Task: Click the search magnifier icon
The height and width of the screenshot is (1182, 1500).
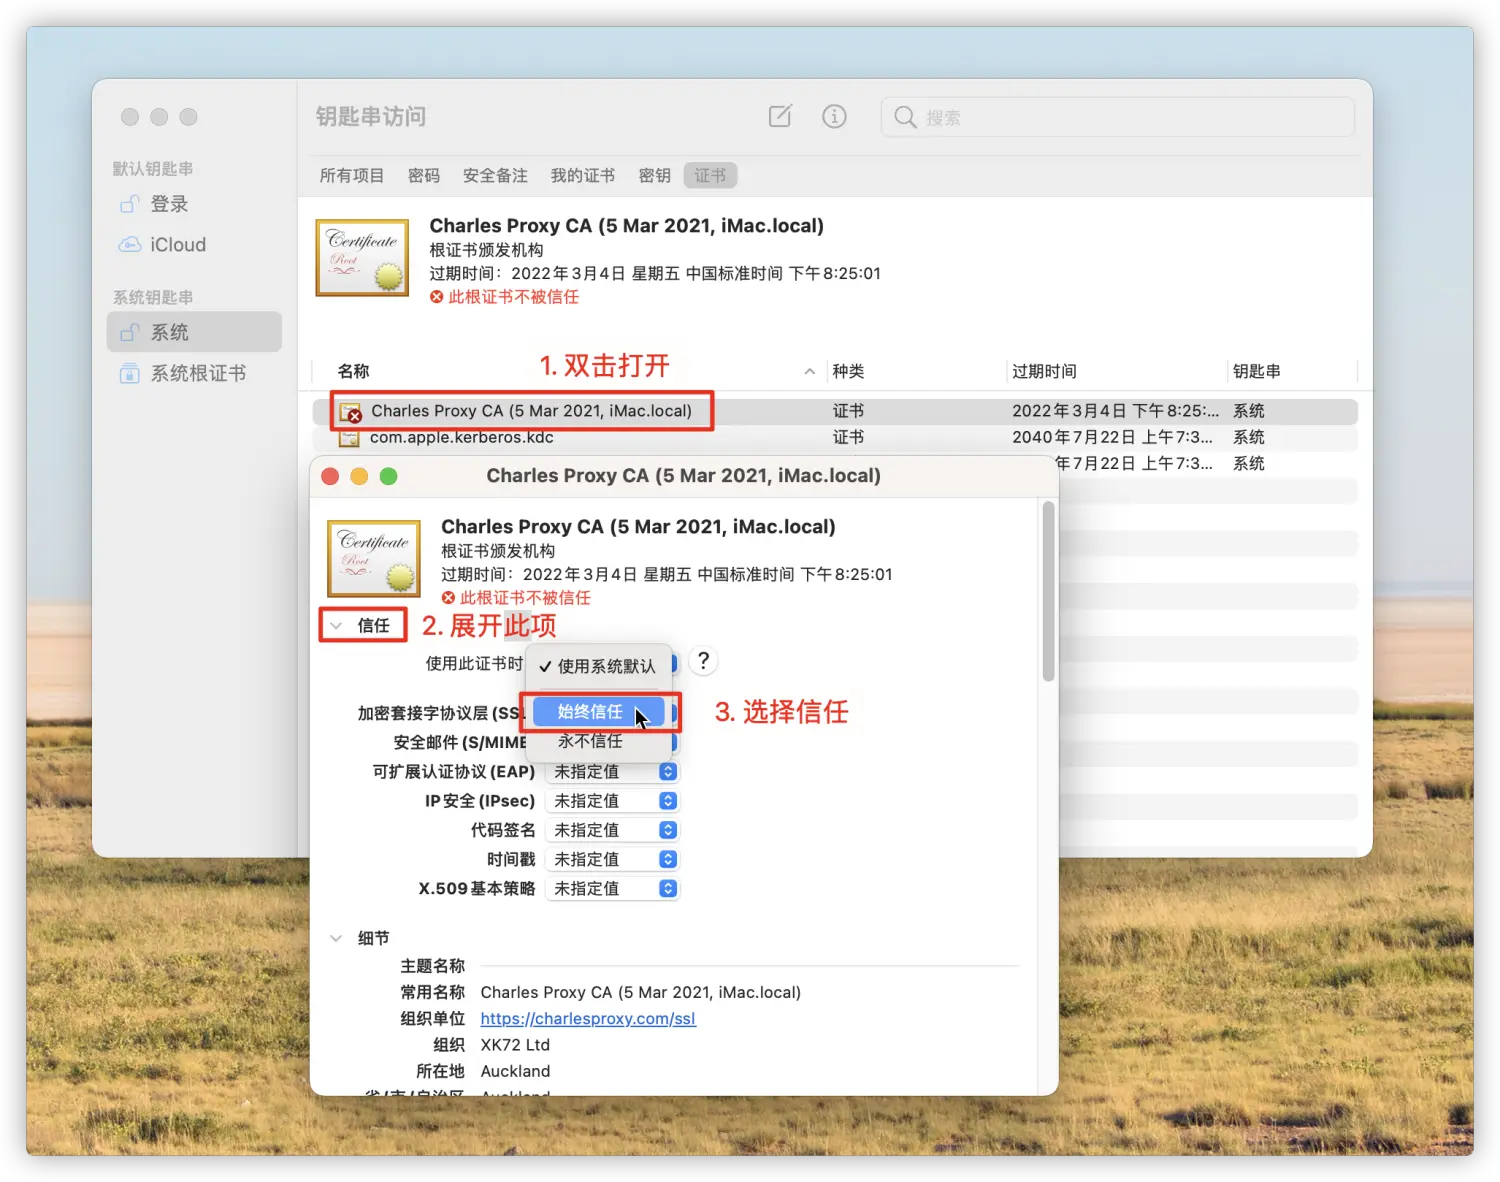Action: click(905, 117)
